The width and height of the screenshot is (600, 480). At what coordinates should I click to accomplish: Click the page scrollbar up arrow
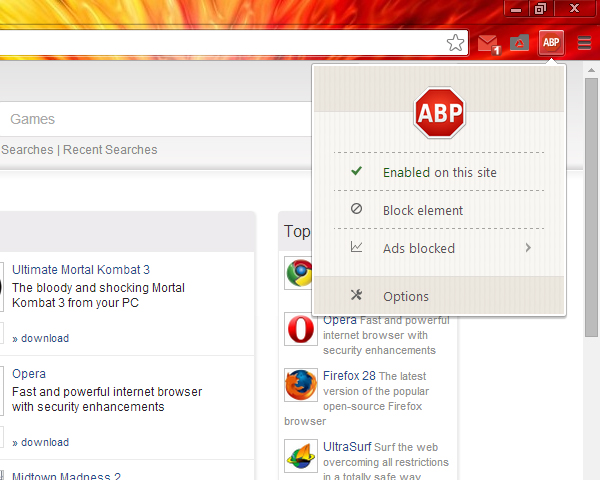591,70
